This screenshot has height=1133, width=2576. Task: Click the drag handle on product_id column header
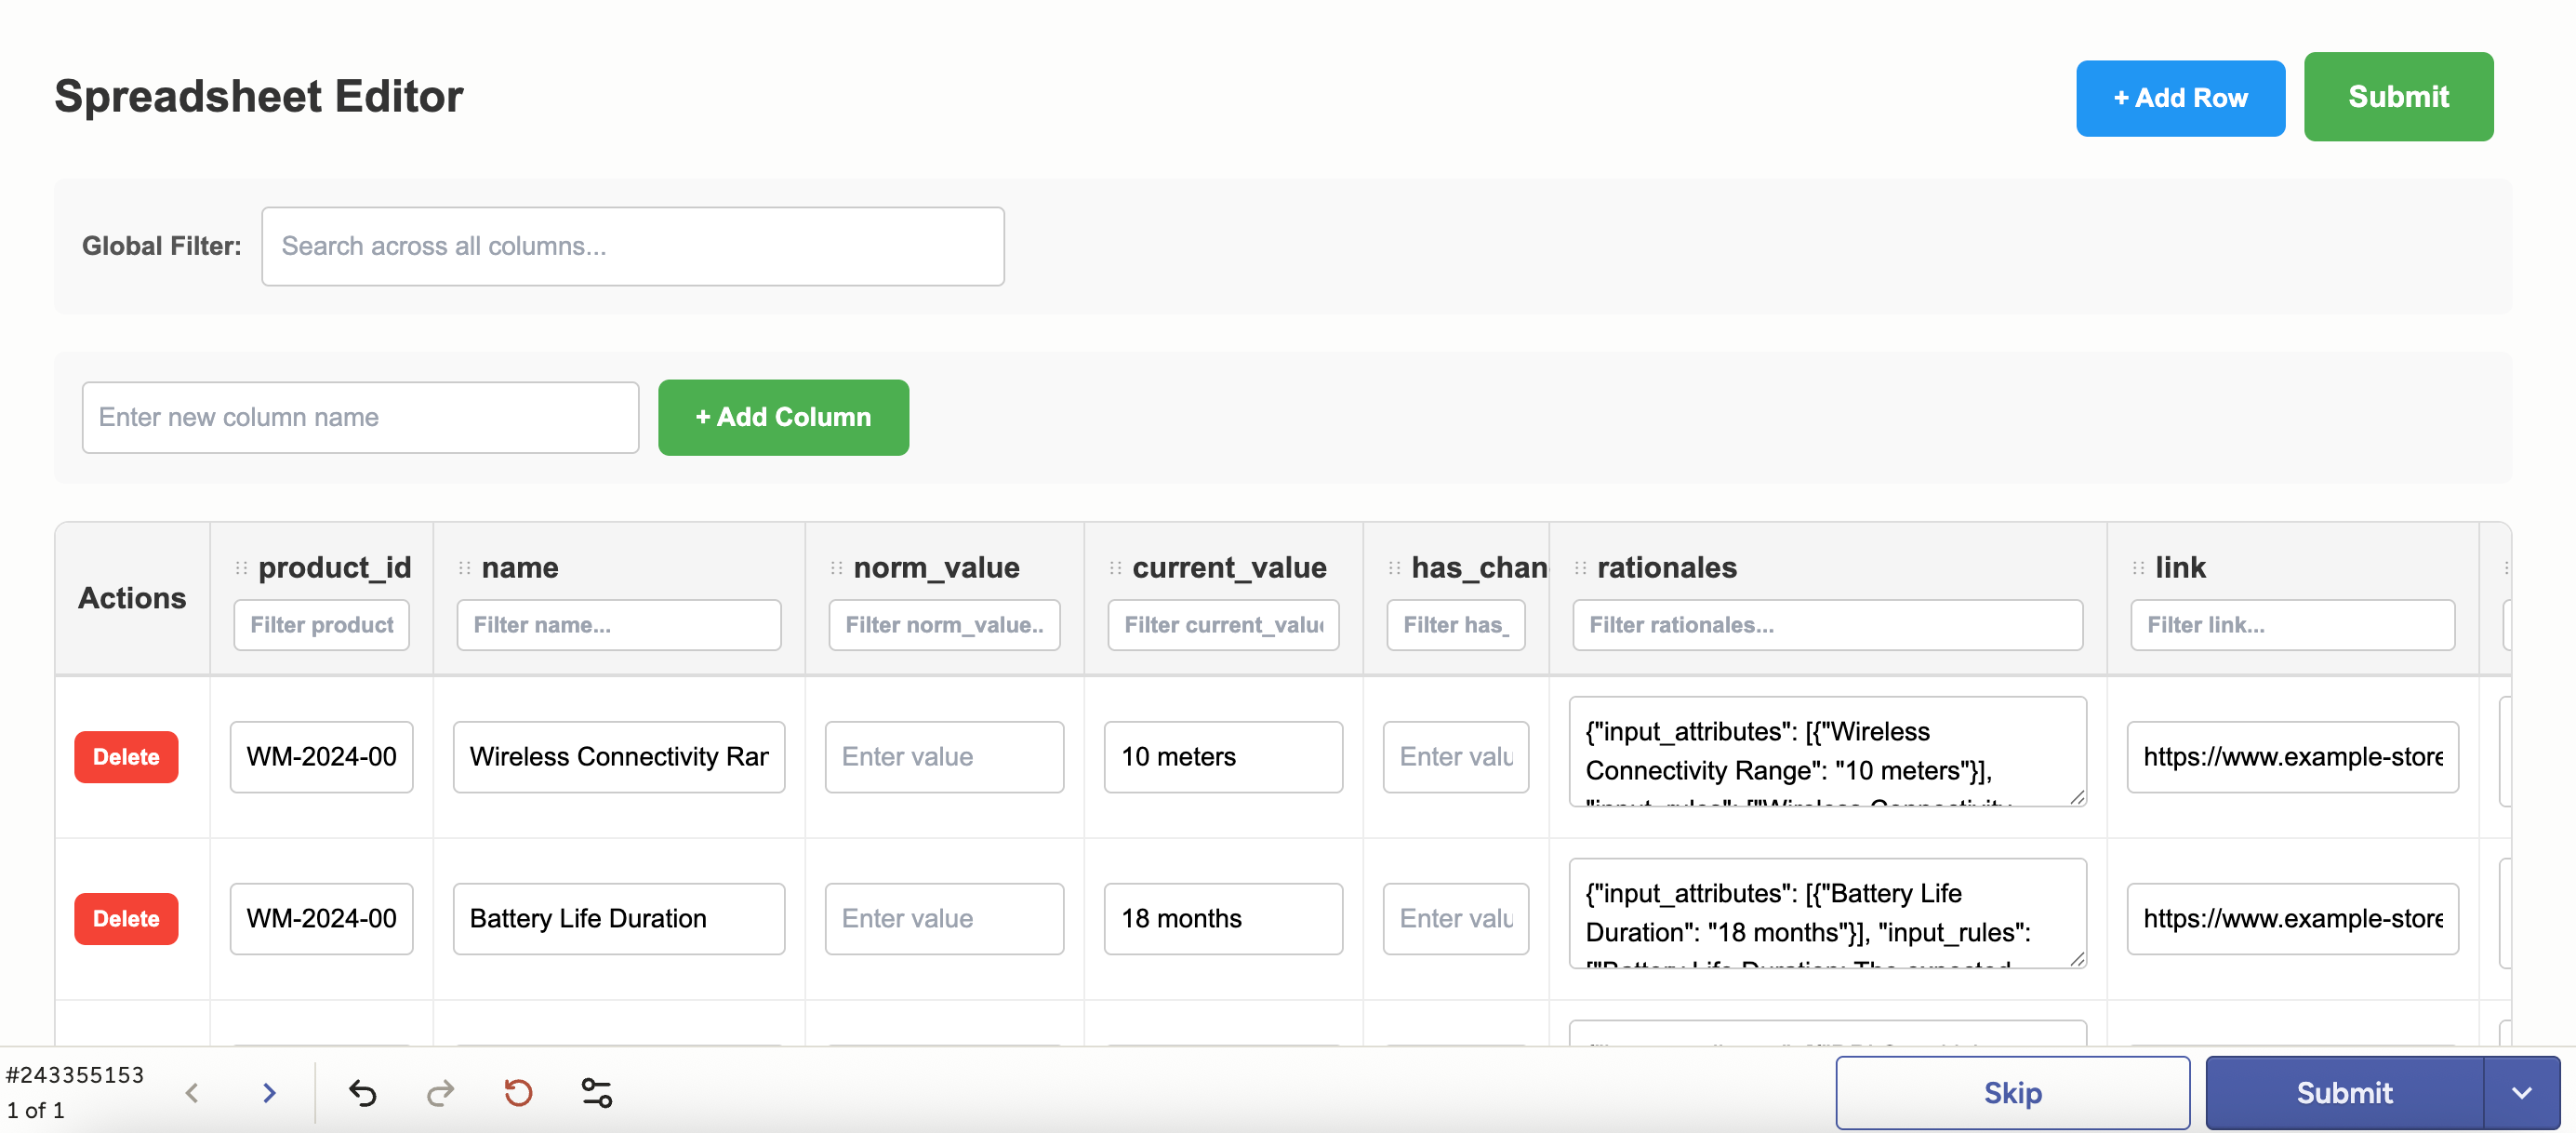click(x=240, y=566)
